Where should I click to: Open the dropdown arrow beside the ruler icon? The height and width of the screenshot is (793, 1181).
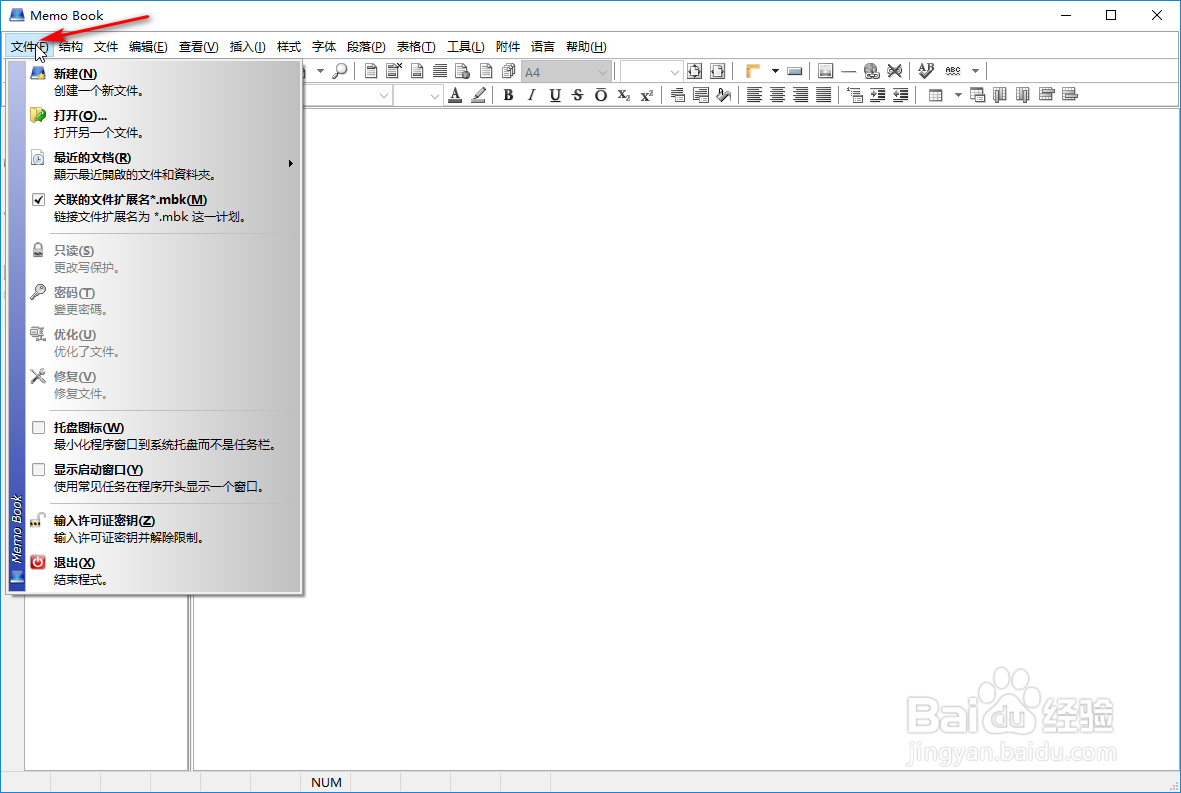775,71
